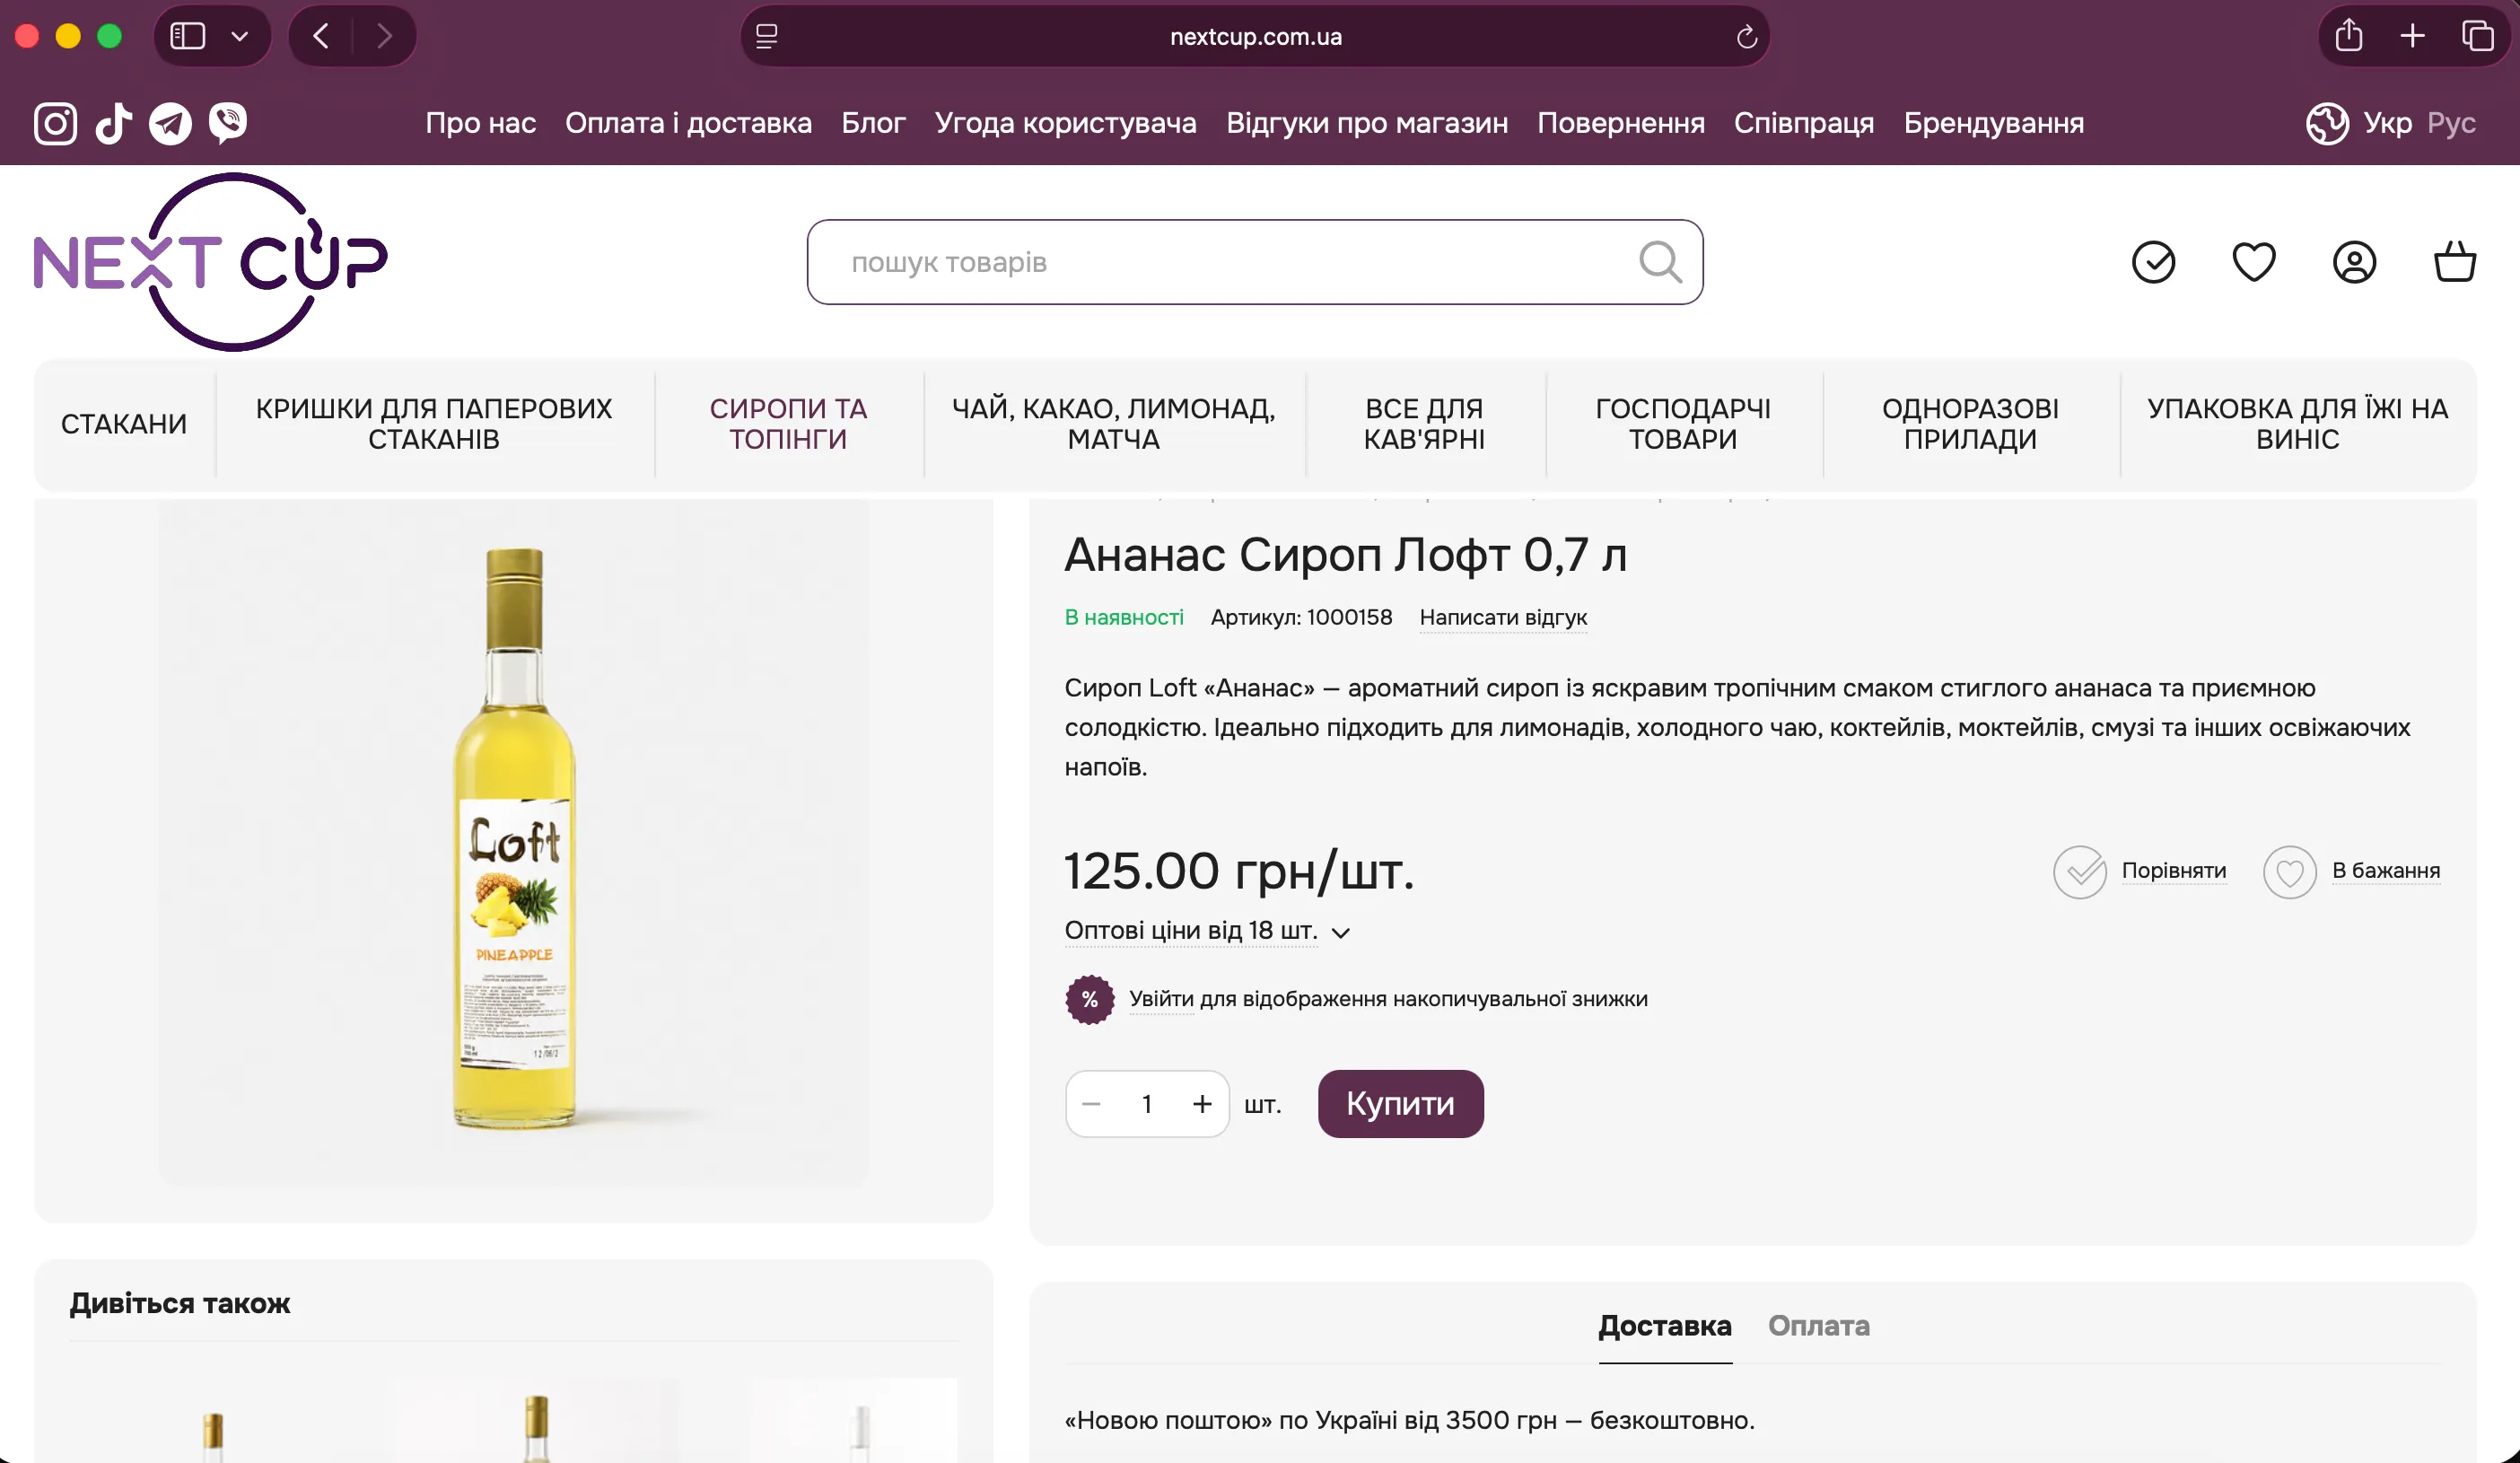2520x1463 pixels.
Task: Open Оплата і доставка link
Action: point(688,123)
